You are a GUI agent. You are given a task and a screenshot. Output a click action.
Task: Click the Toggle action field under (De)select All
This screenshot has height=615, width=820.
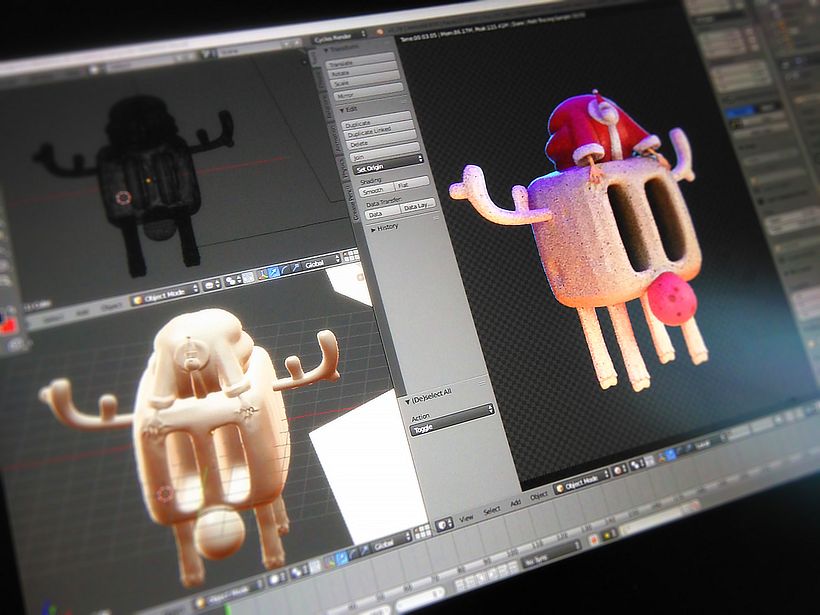coord(452,423)
